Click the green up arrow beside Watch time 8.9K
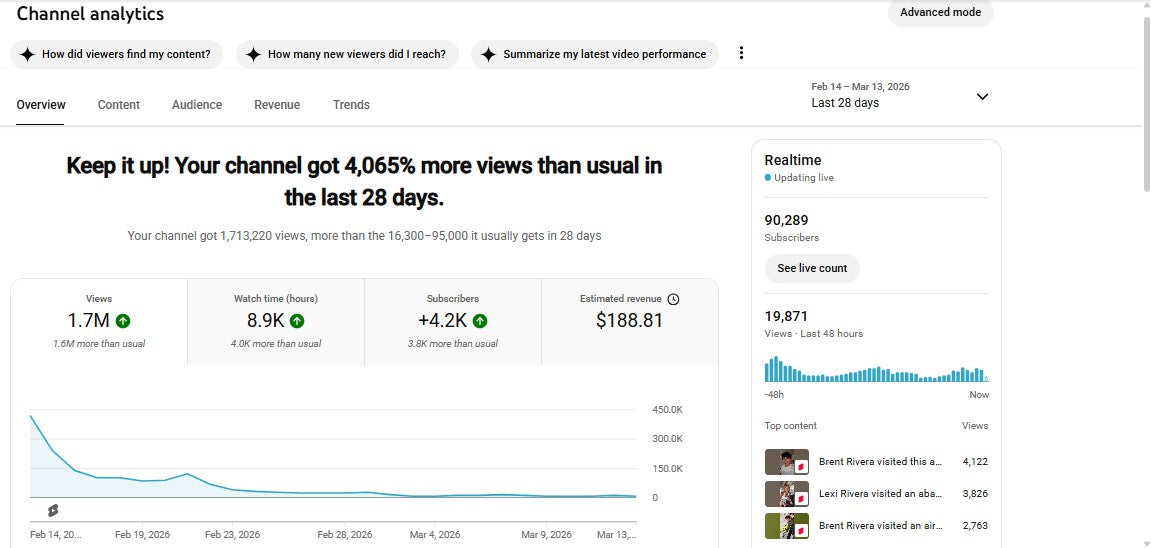1151x548 pixels. (297, 321)
